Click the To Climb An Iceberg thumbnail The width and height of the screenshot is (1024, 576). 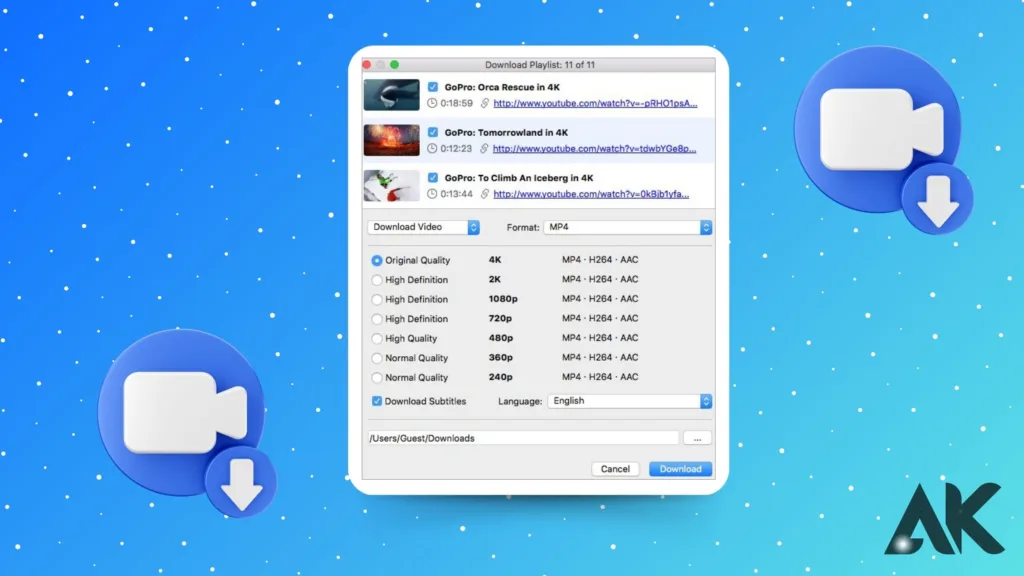391,185
